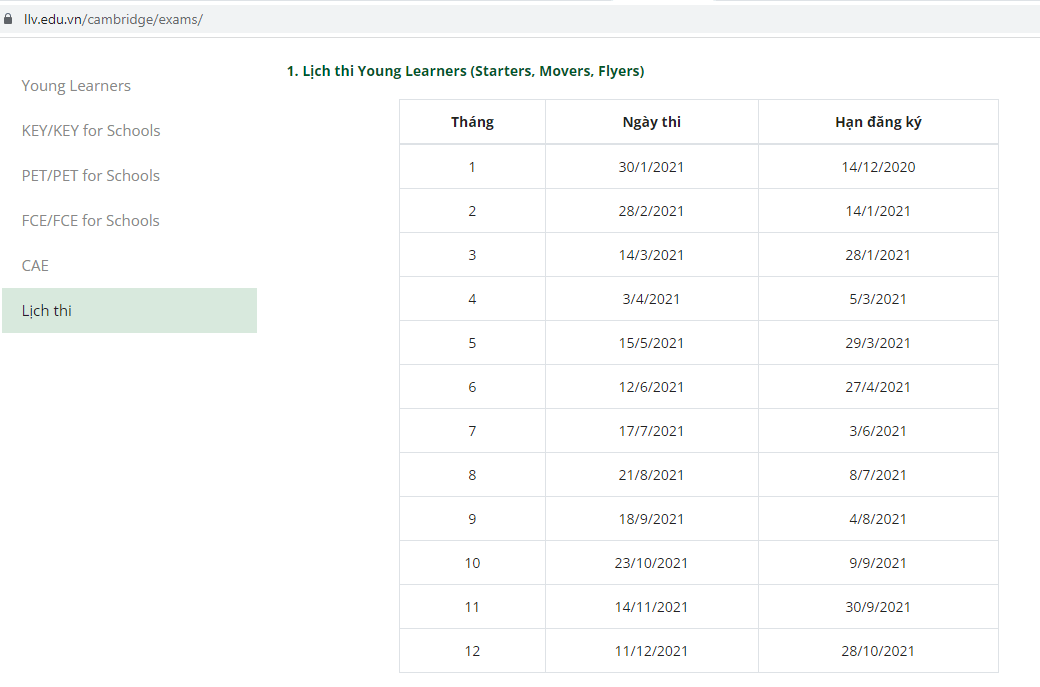The width and height of the screenshot is (1040, 687).
Task: Click registration deadline 14/12/2020 cell
Action: tap(878, 167)
